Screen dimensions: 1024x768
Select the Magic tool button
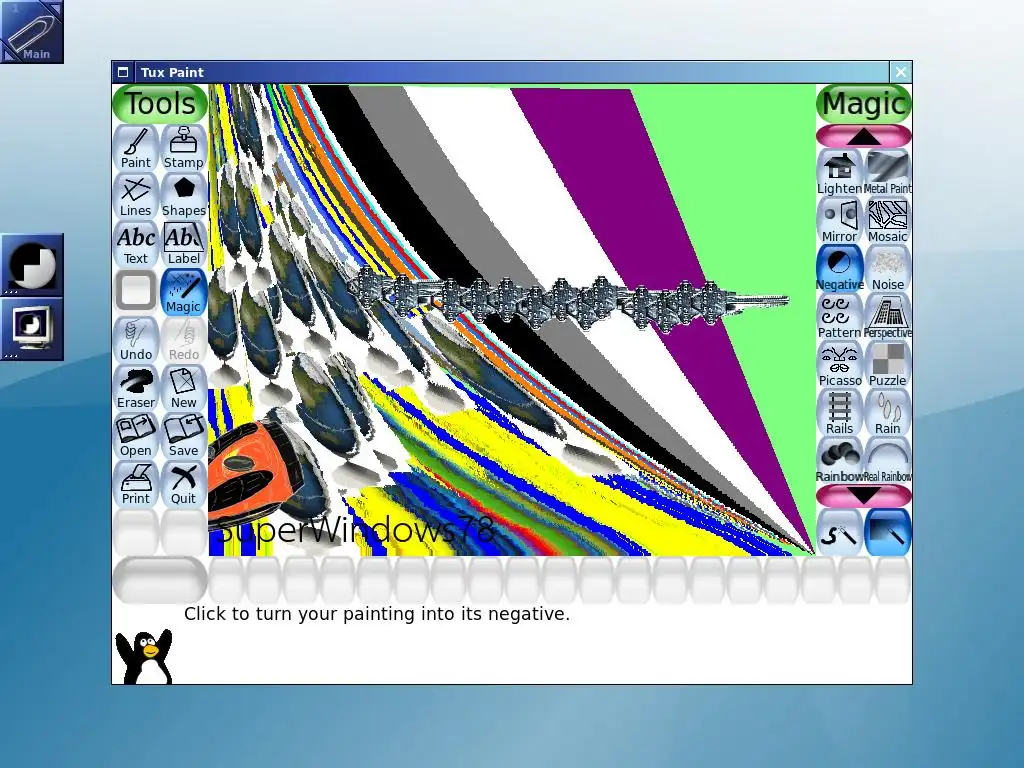184,292
